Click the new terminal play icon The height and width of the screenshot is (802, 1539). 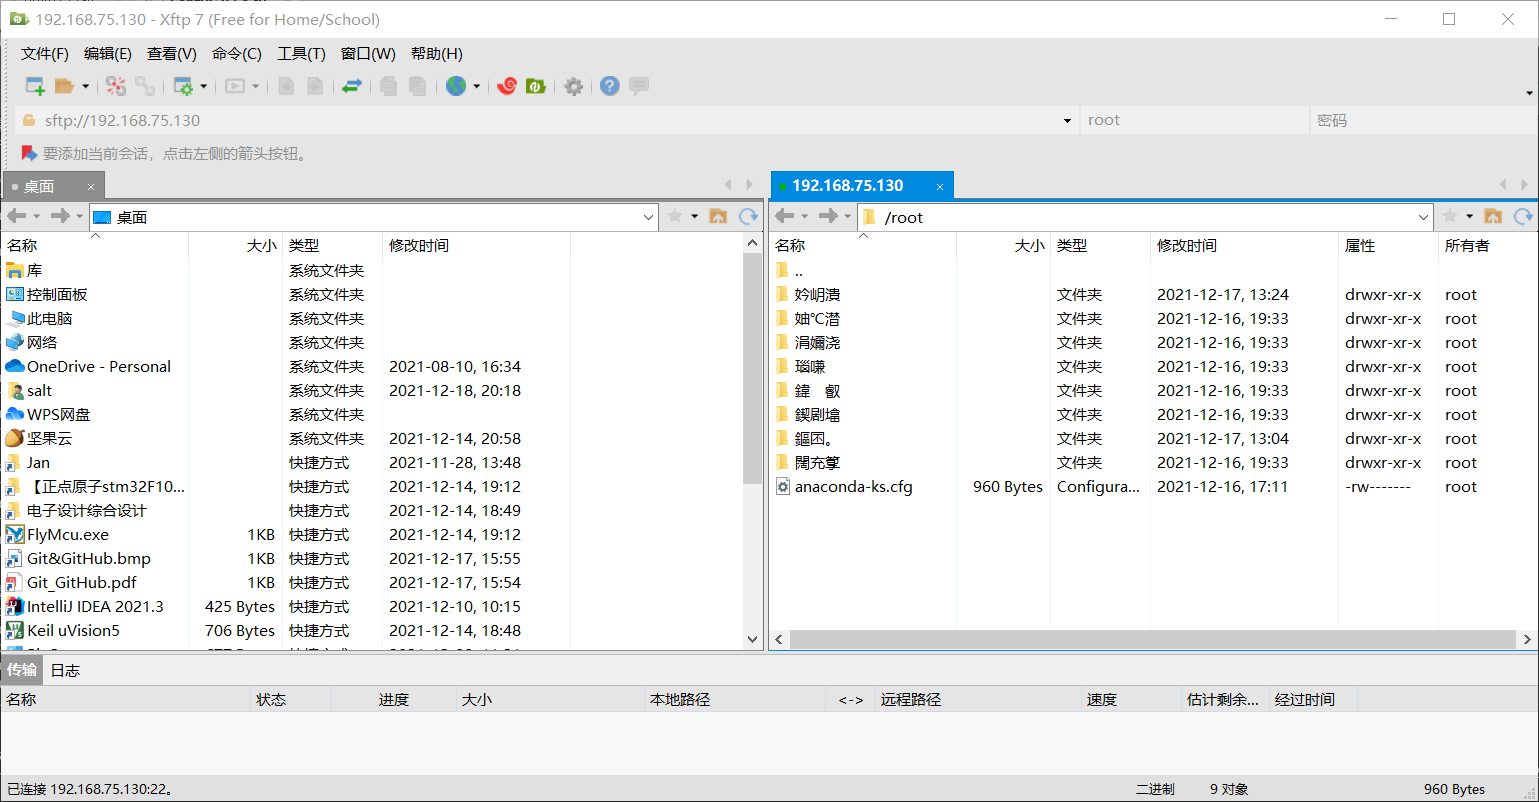235,86
